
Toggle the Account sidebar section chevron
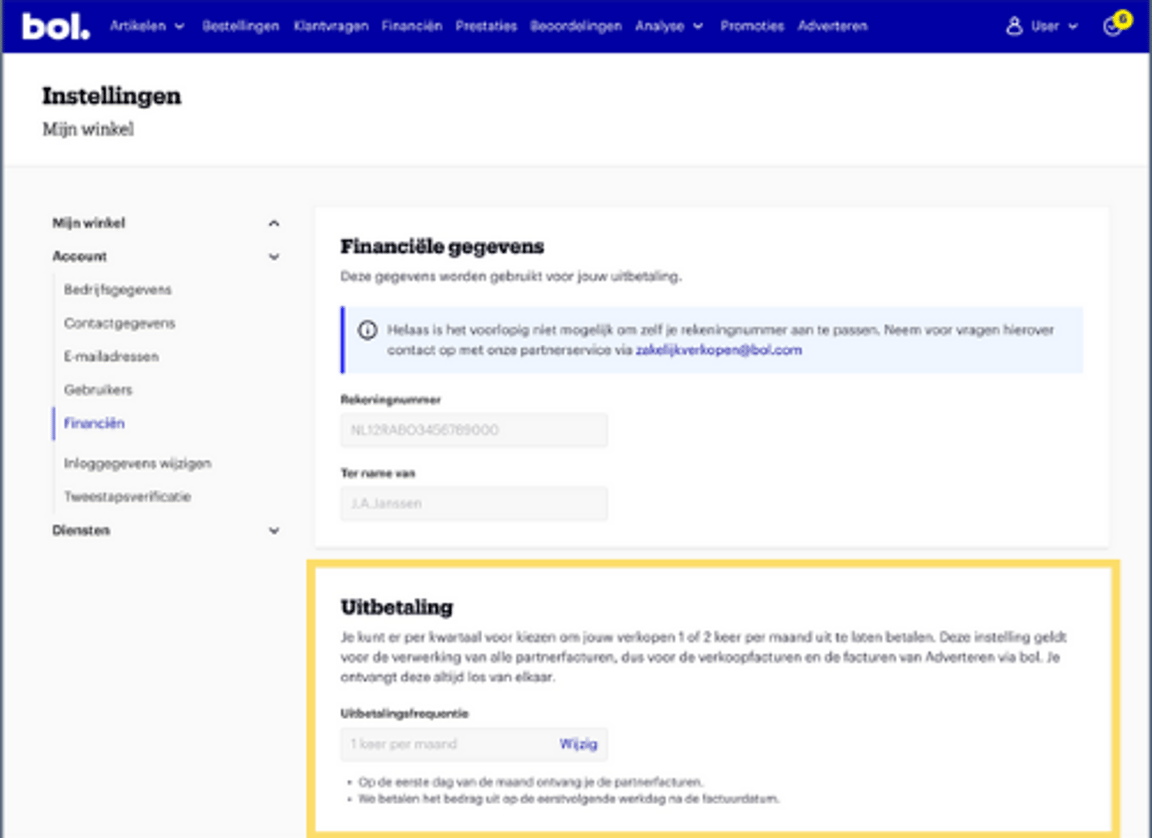point(274,257)
